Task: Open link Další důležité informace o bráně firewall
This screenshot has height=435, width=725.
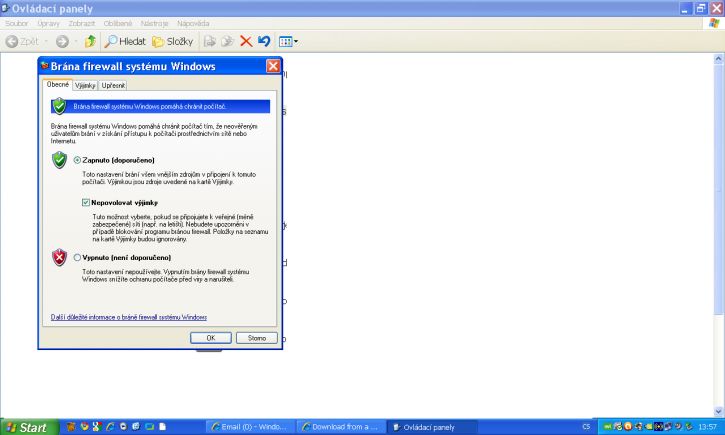Action: [x=129, y=317]
